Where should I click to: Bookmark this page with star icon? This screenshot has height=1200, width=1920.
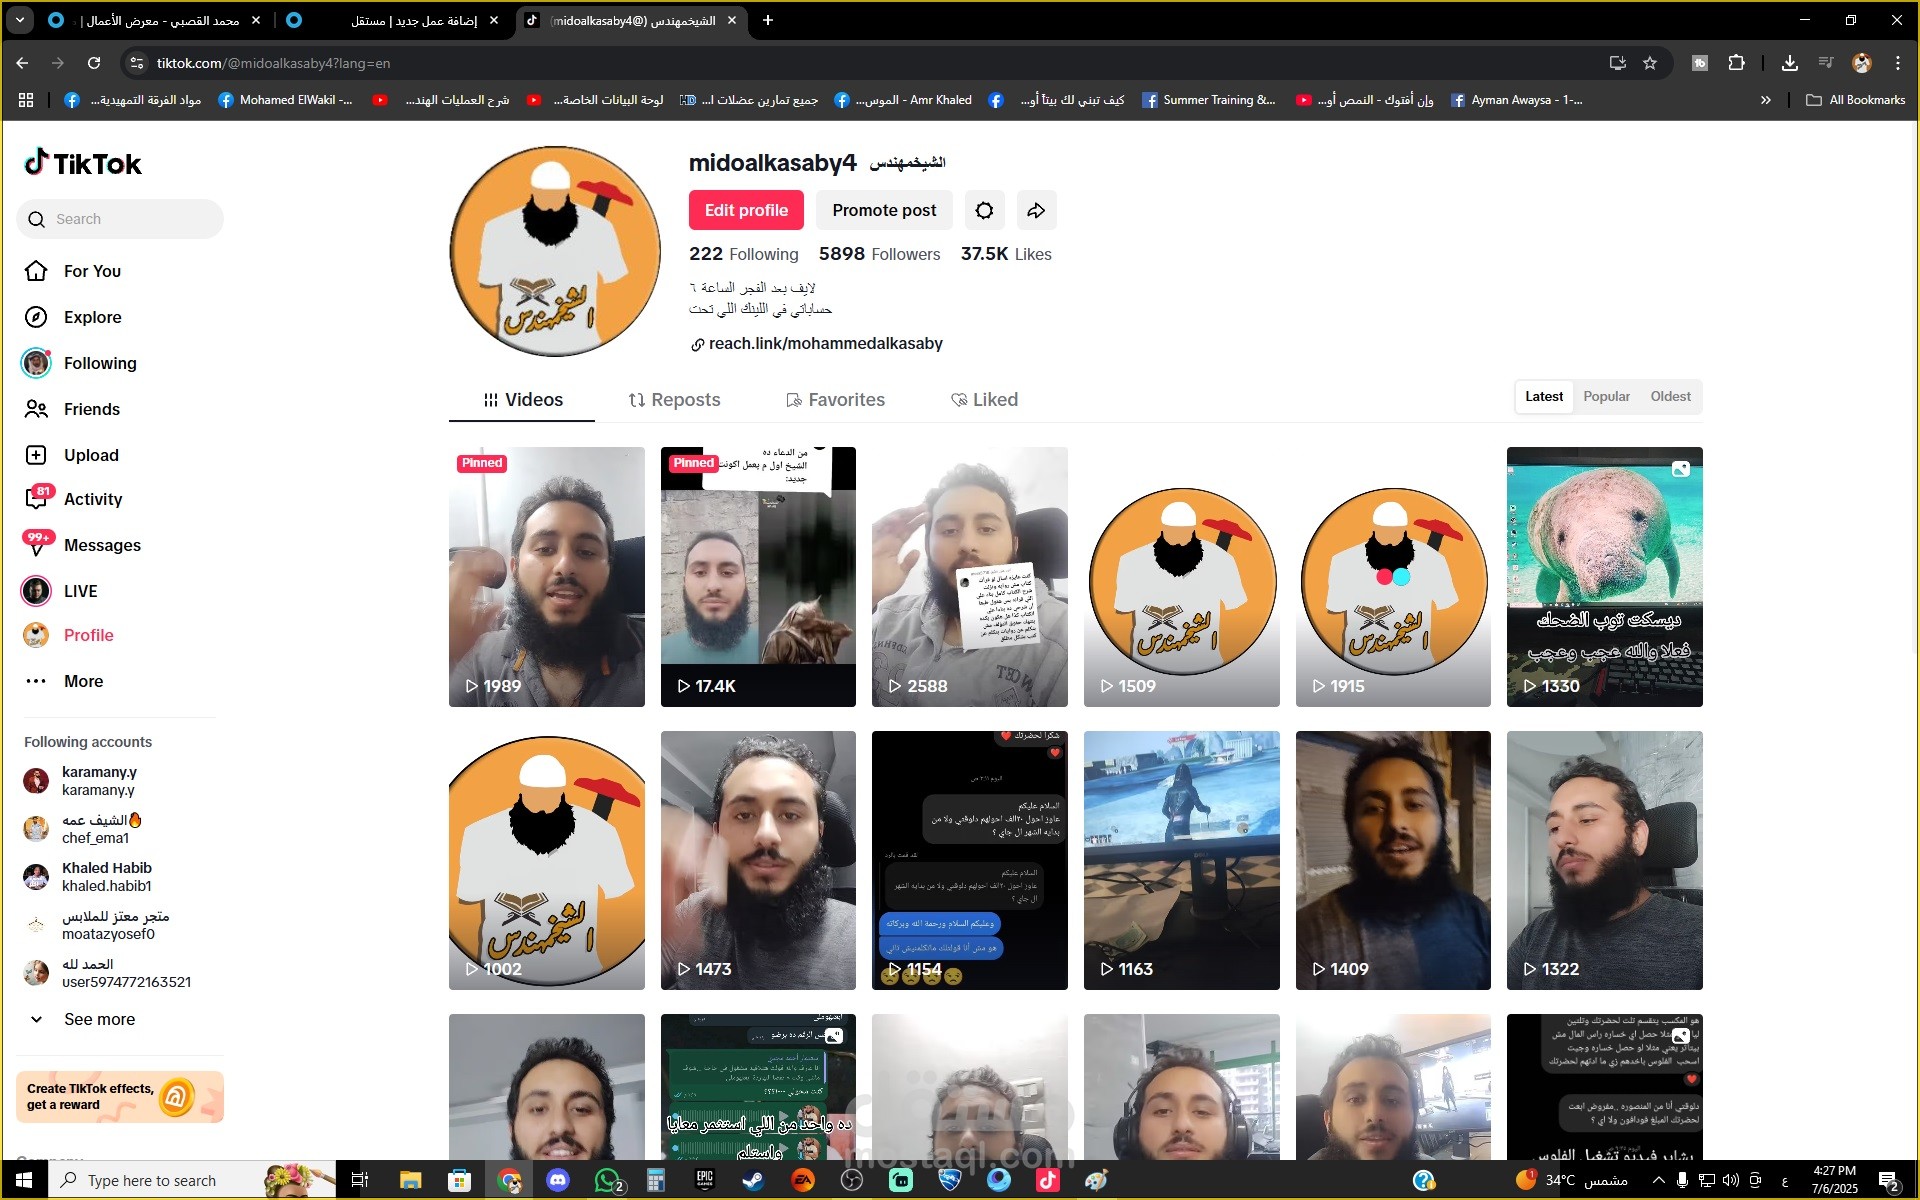click(x=1650, y=63)
